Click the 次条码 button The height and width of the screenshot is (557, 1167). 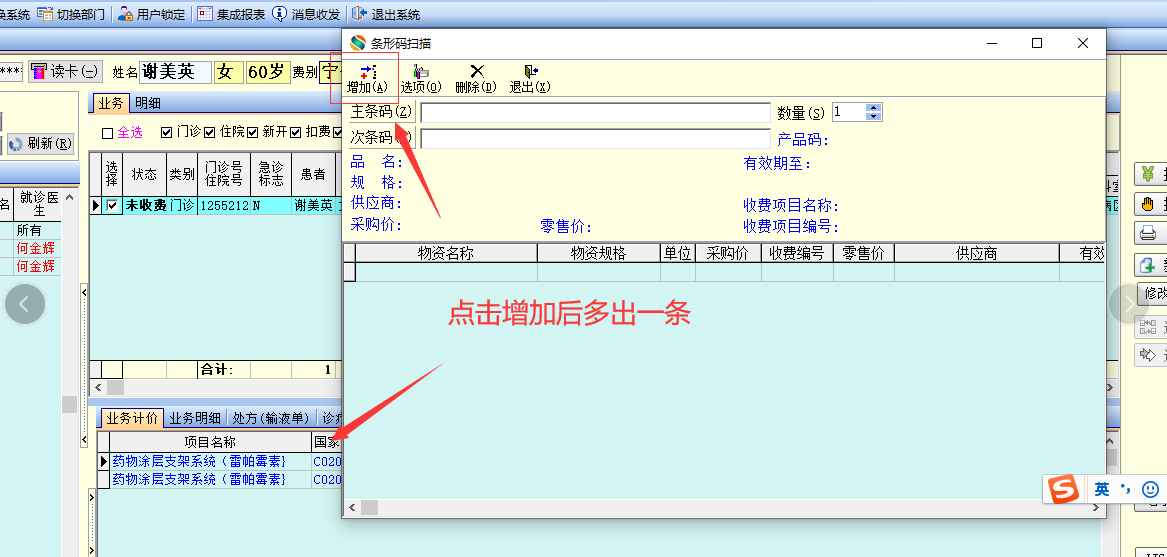coord(382,139)
